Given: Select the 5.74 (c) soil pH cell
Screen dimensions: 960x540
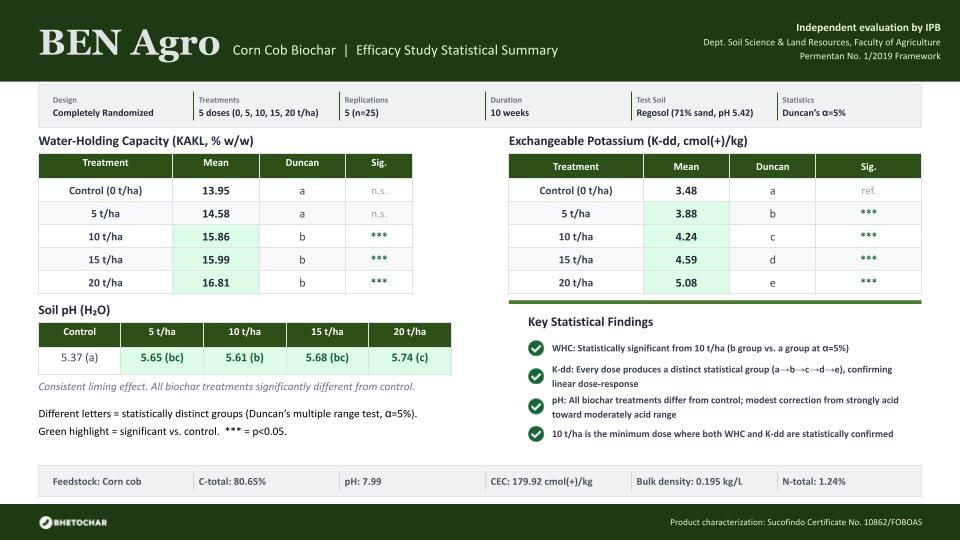Looking at the screenshot, I should (410, 357).
